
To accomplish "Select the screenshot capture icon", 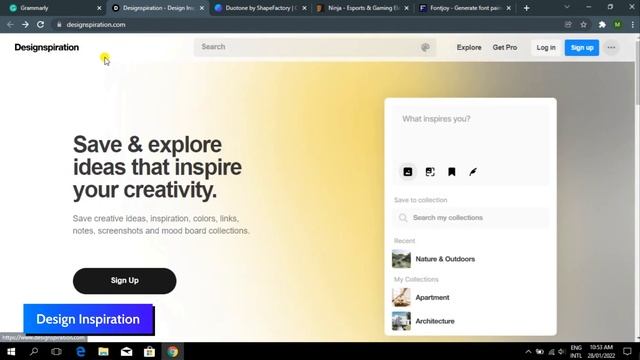I will [430, 172].
